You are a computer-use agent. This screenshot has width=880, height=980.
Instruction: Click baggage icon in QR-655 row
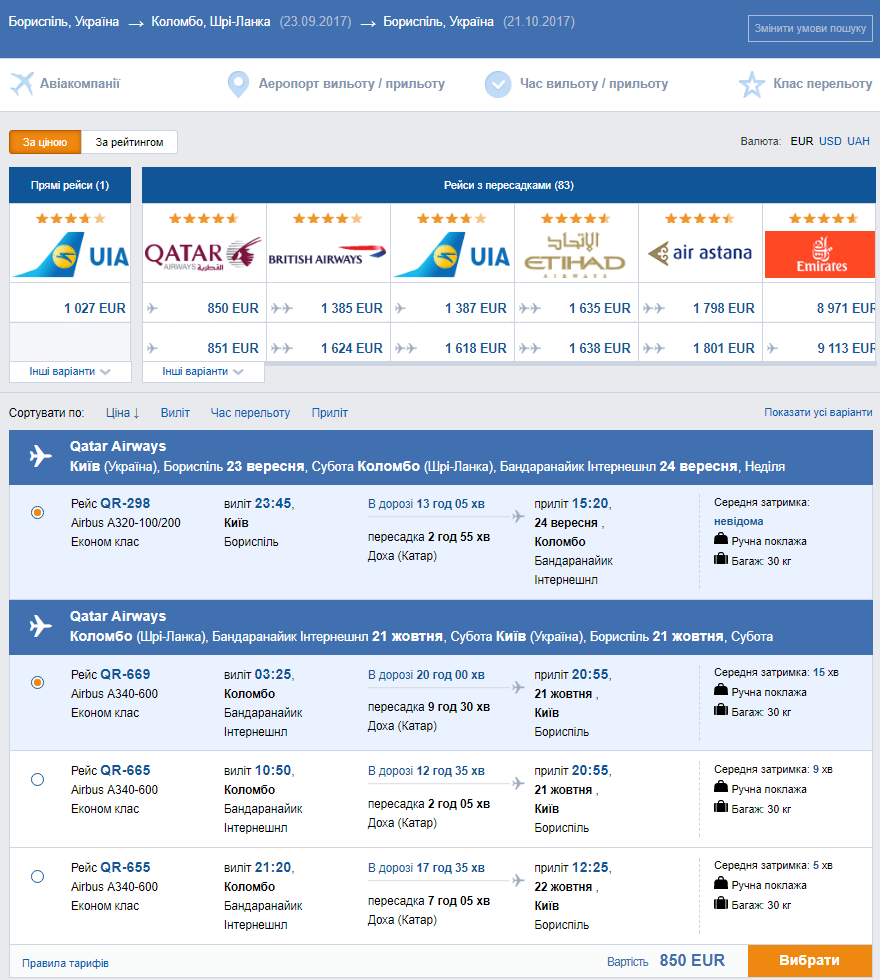(721, 903)
